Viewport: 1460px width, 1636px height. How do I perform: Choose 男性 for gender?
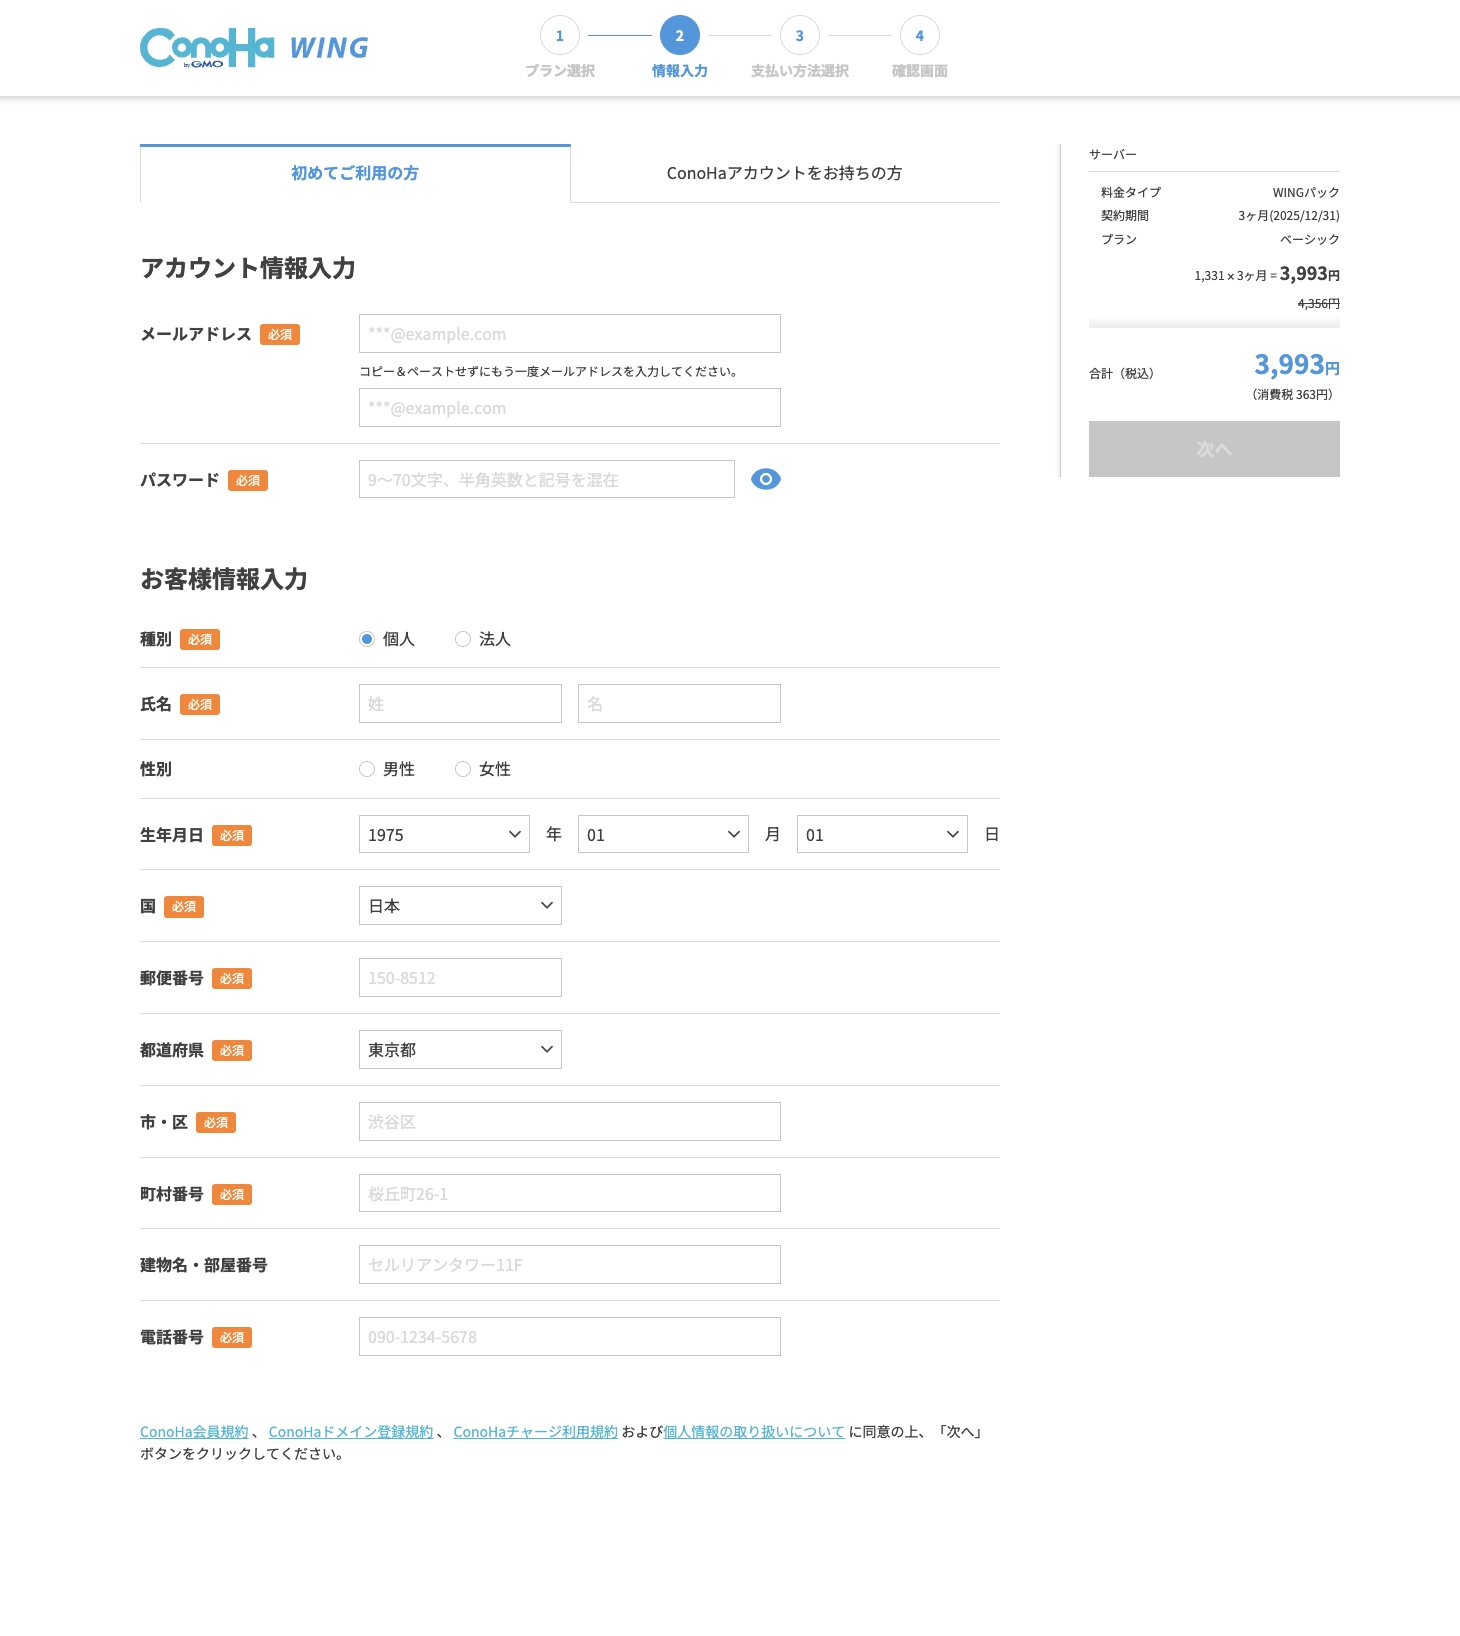367,769
